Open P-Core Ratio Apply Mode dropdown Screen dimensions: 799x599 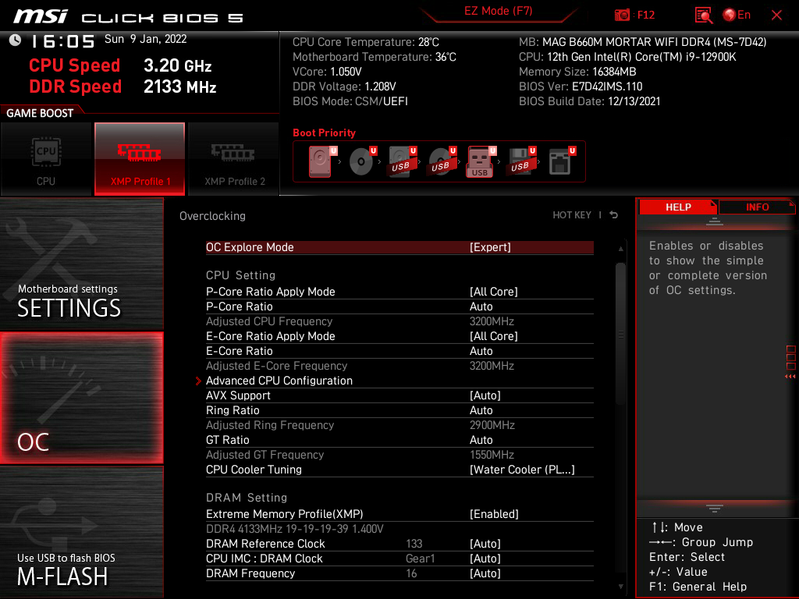[400, 292]
